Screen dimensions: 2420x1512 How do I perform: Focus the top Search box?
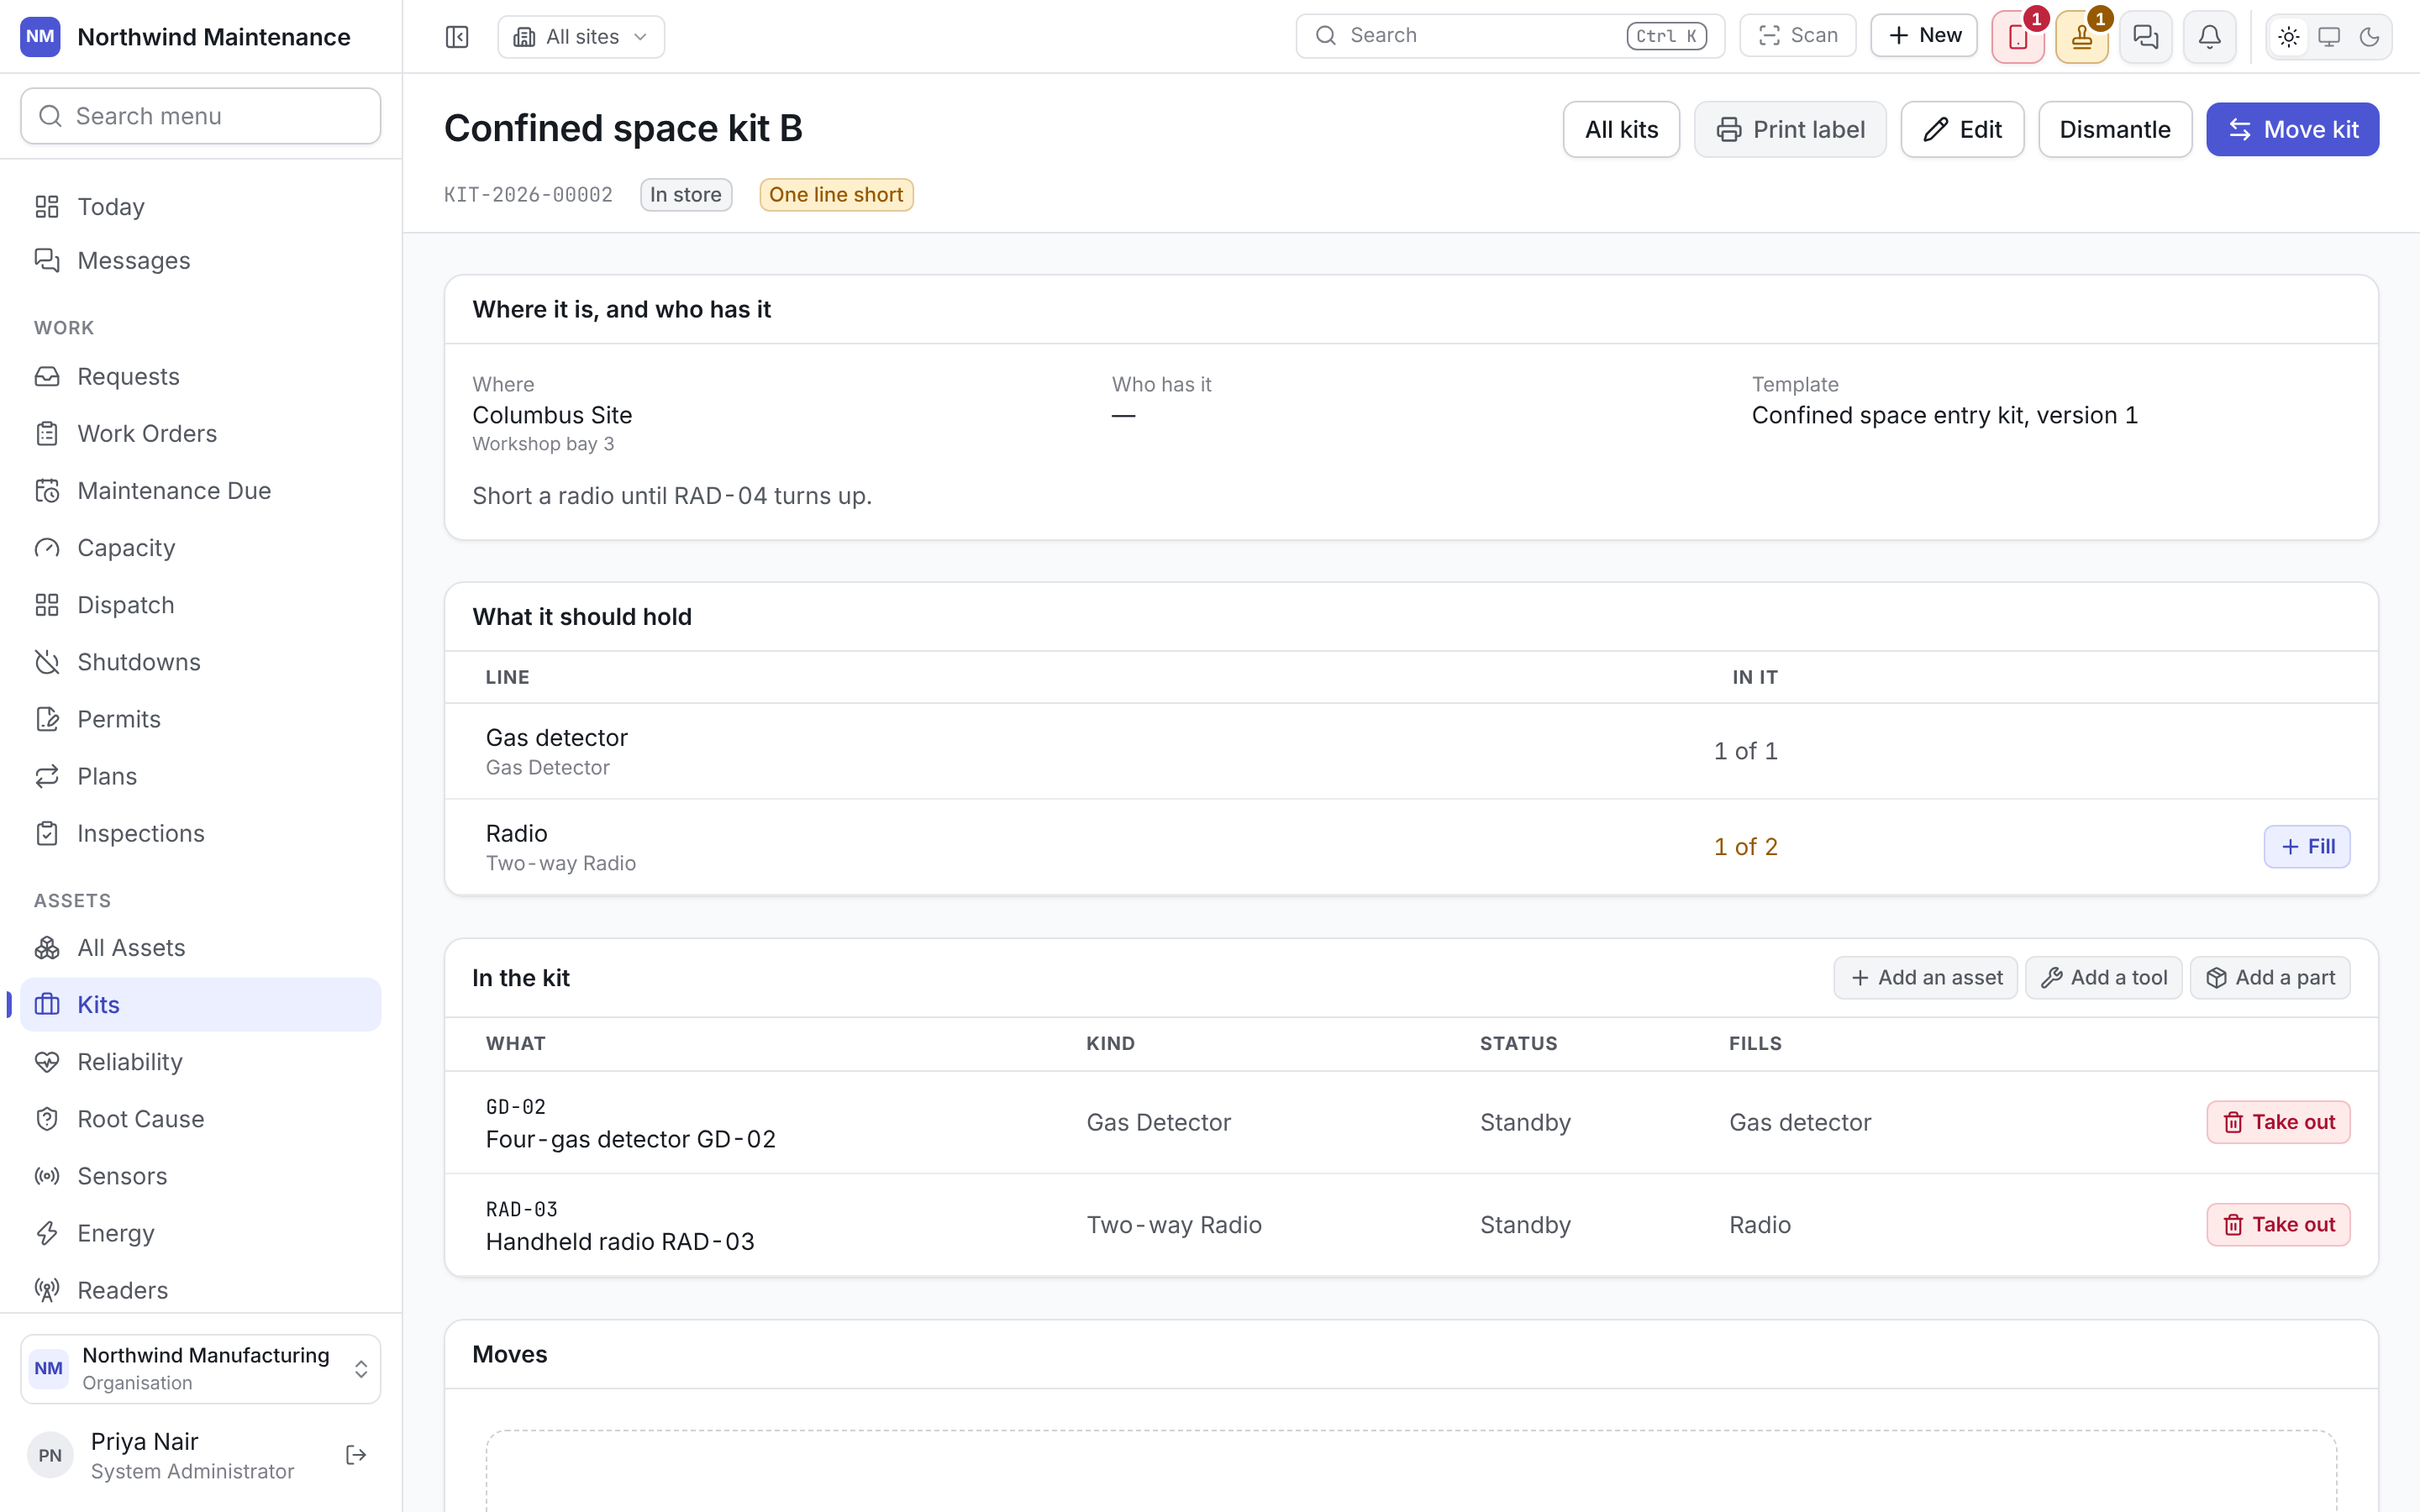(1510, 36)
